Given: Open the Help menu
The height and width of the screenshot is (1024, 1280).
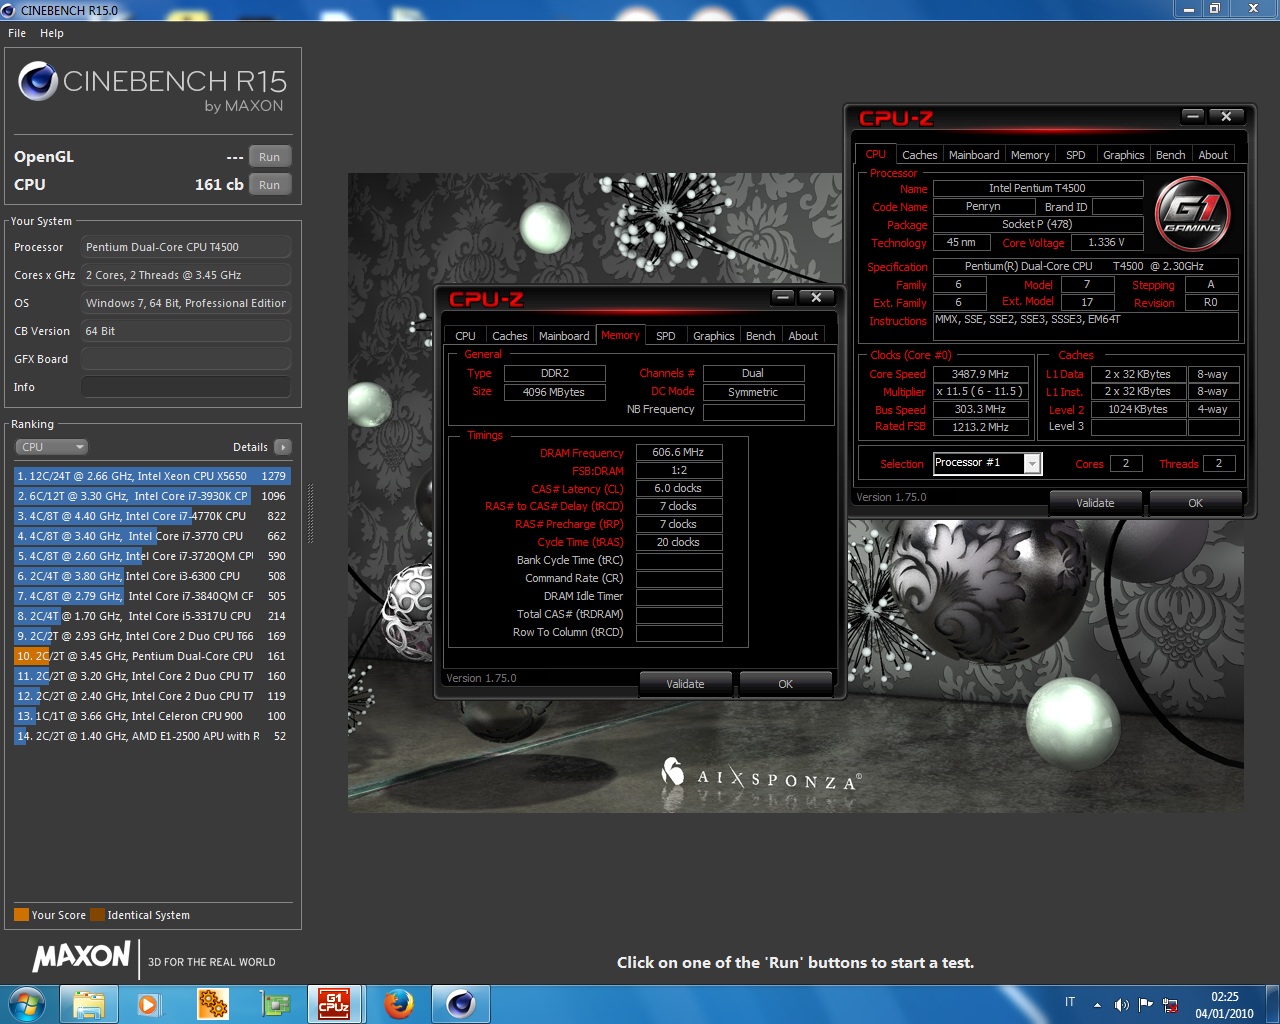Looking at the screenshot, I should click(52, 33).
